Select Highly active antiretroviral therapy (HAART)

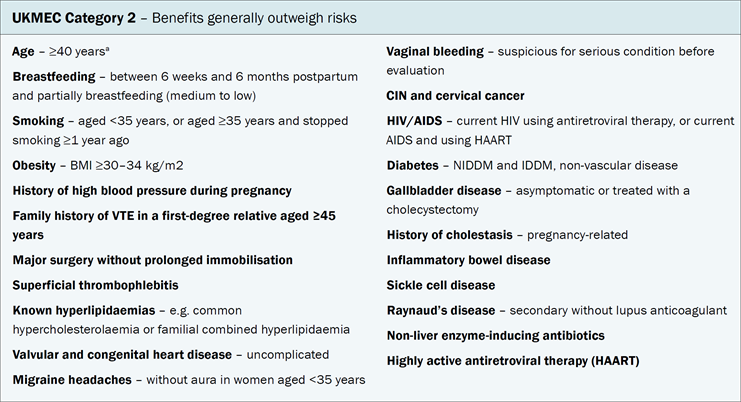pyautogui.click(x=513, y=361)
